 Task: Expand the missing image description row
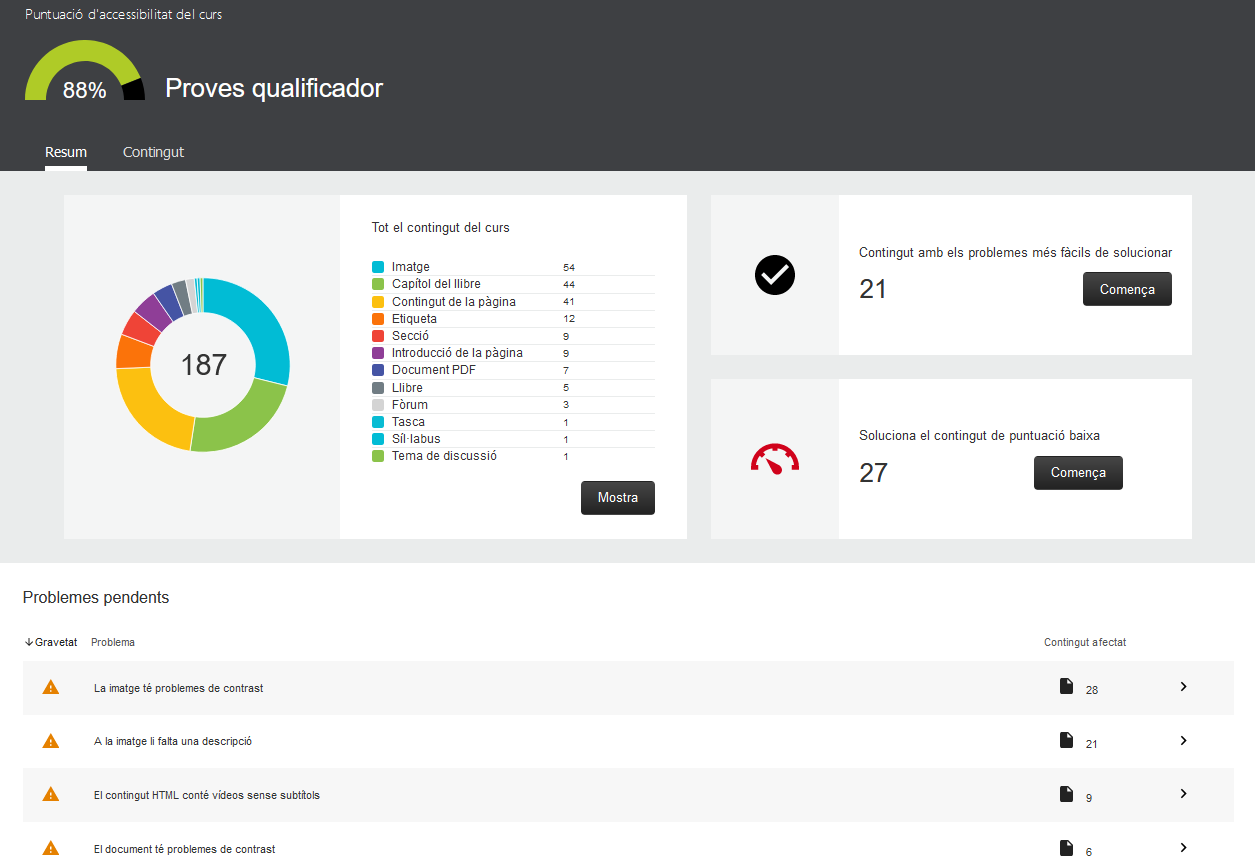(x=1183, y=741)
